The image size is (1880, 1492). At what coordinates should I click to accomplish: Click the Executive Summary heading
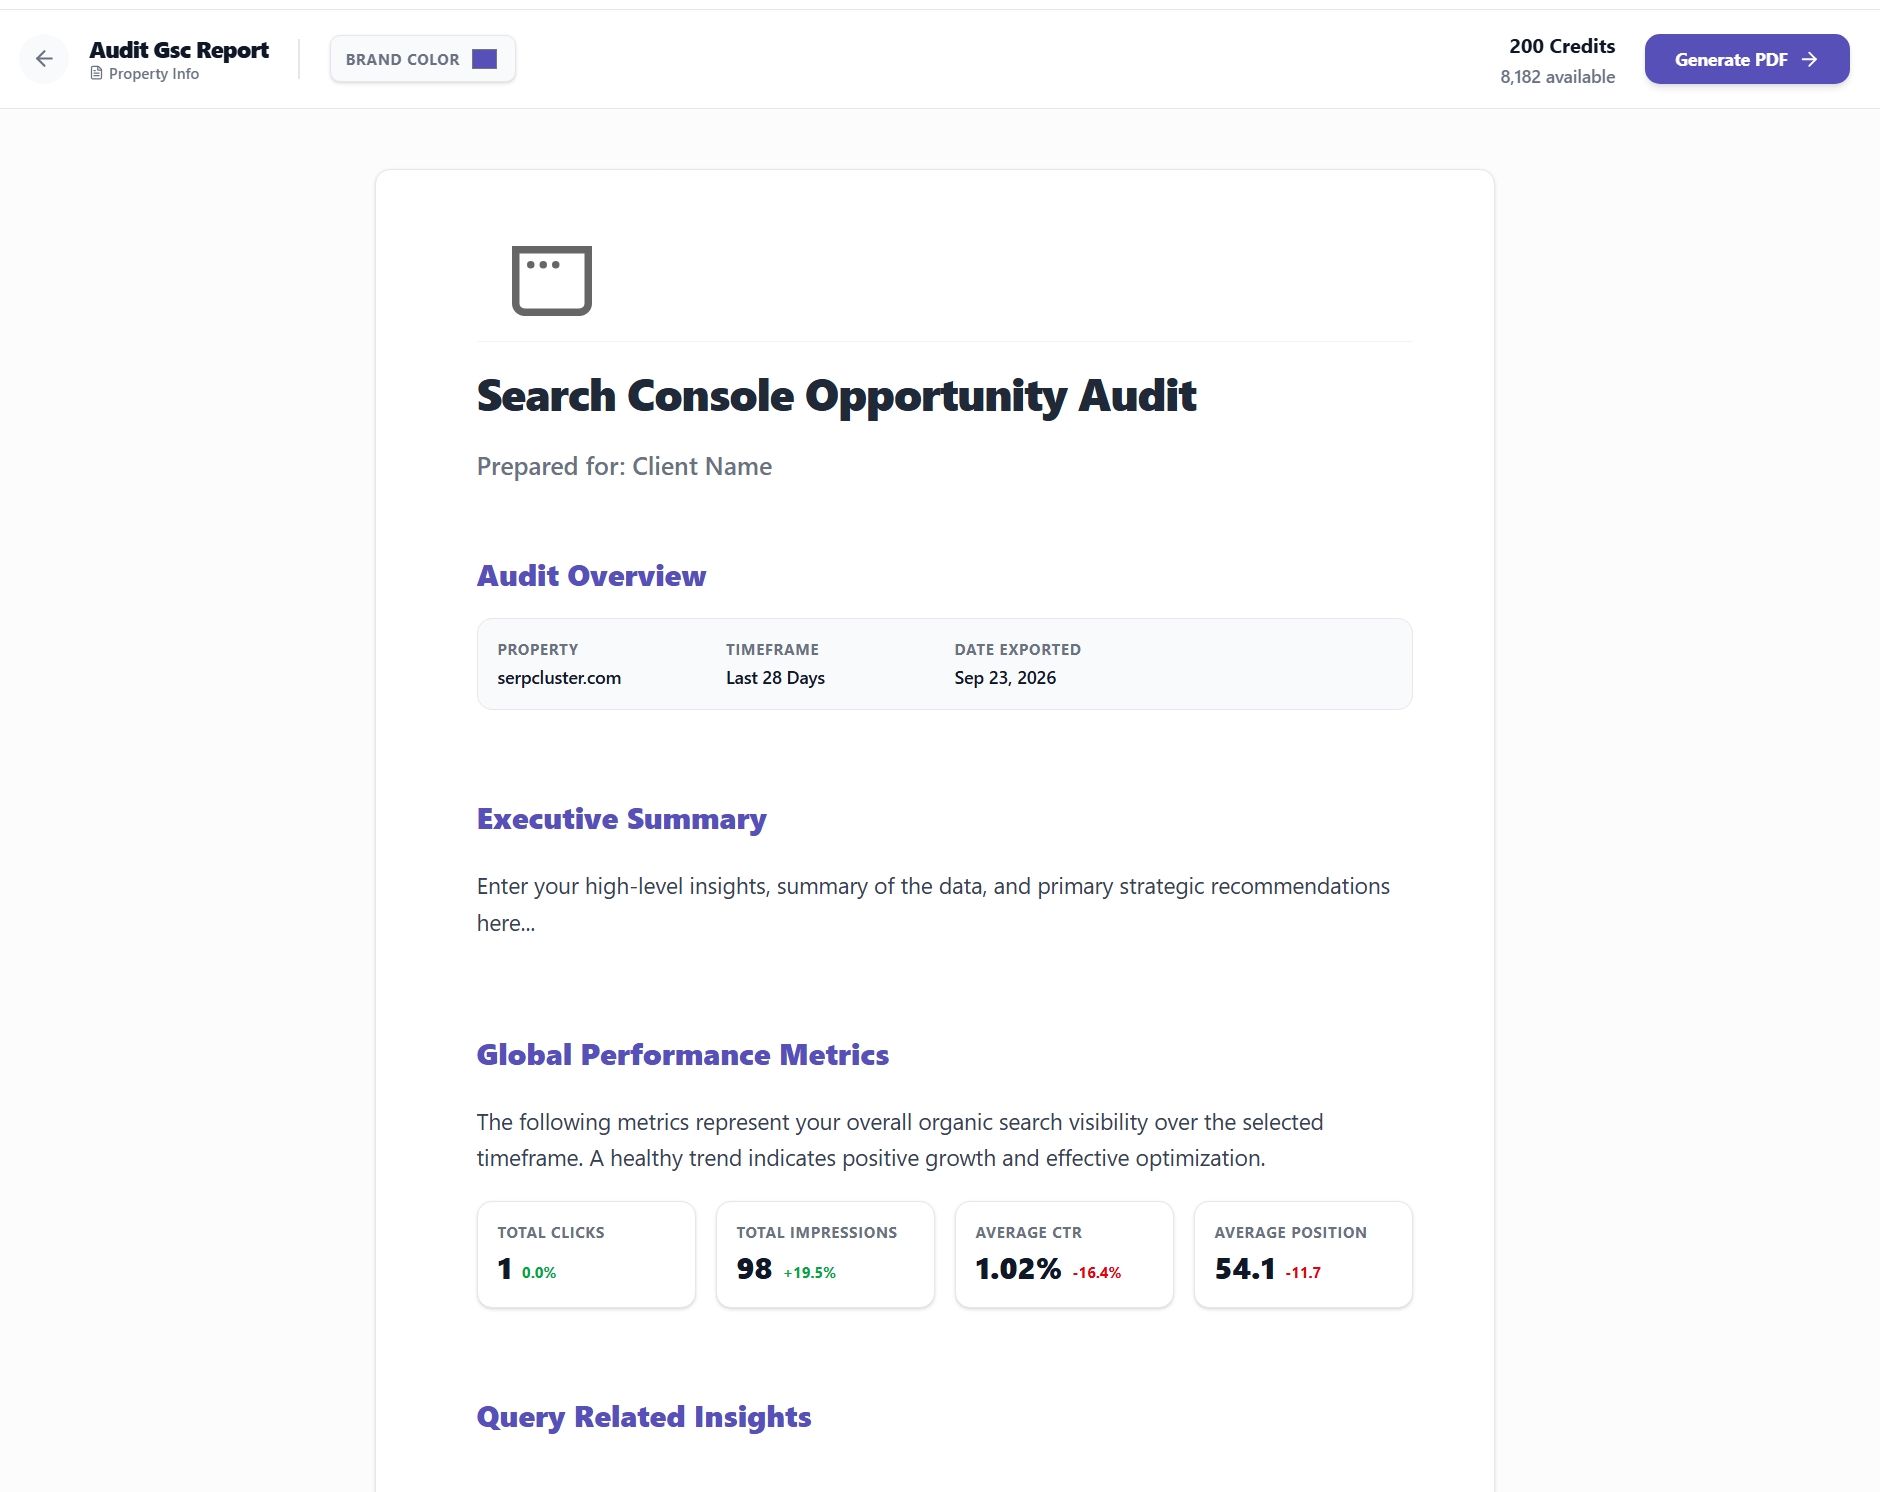621,819
